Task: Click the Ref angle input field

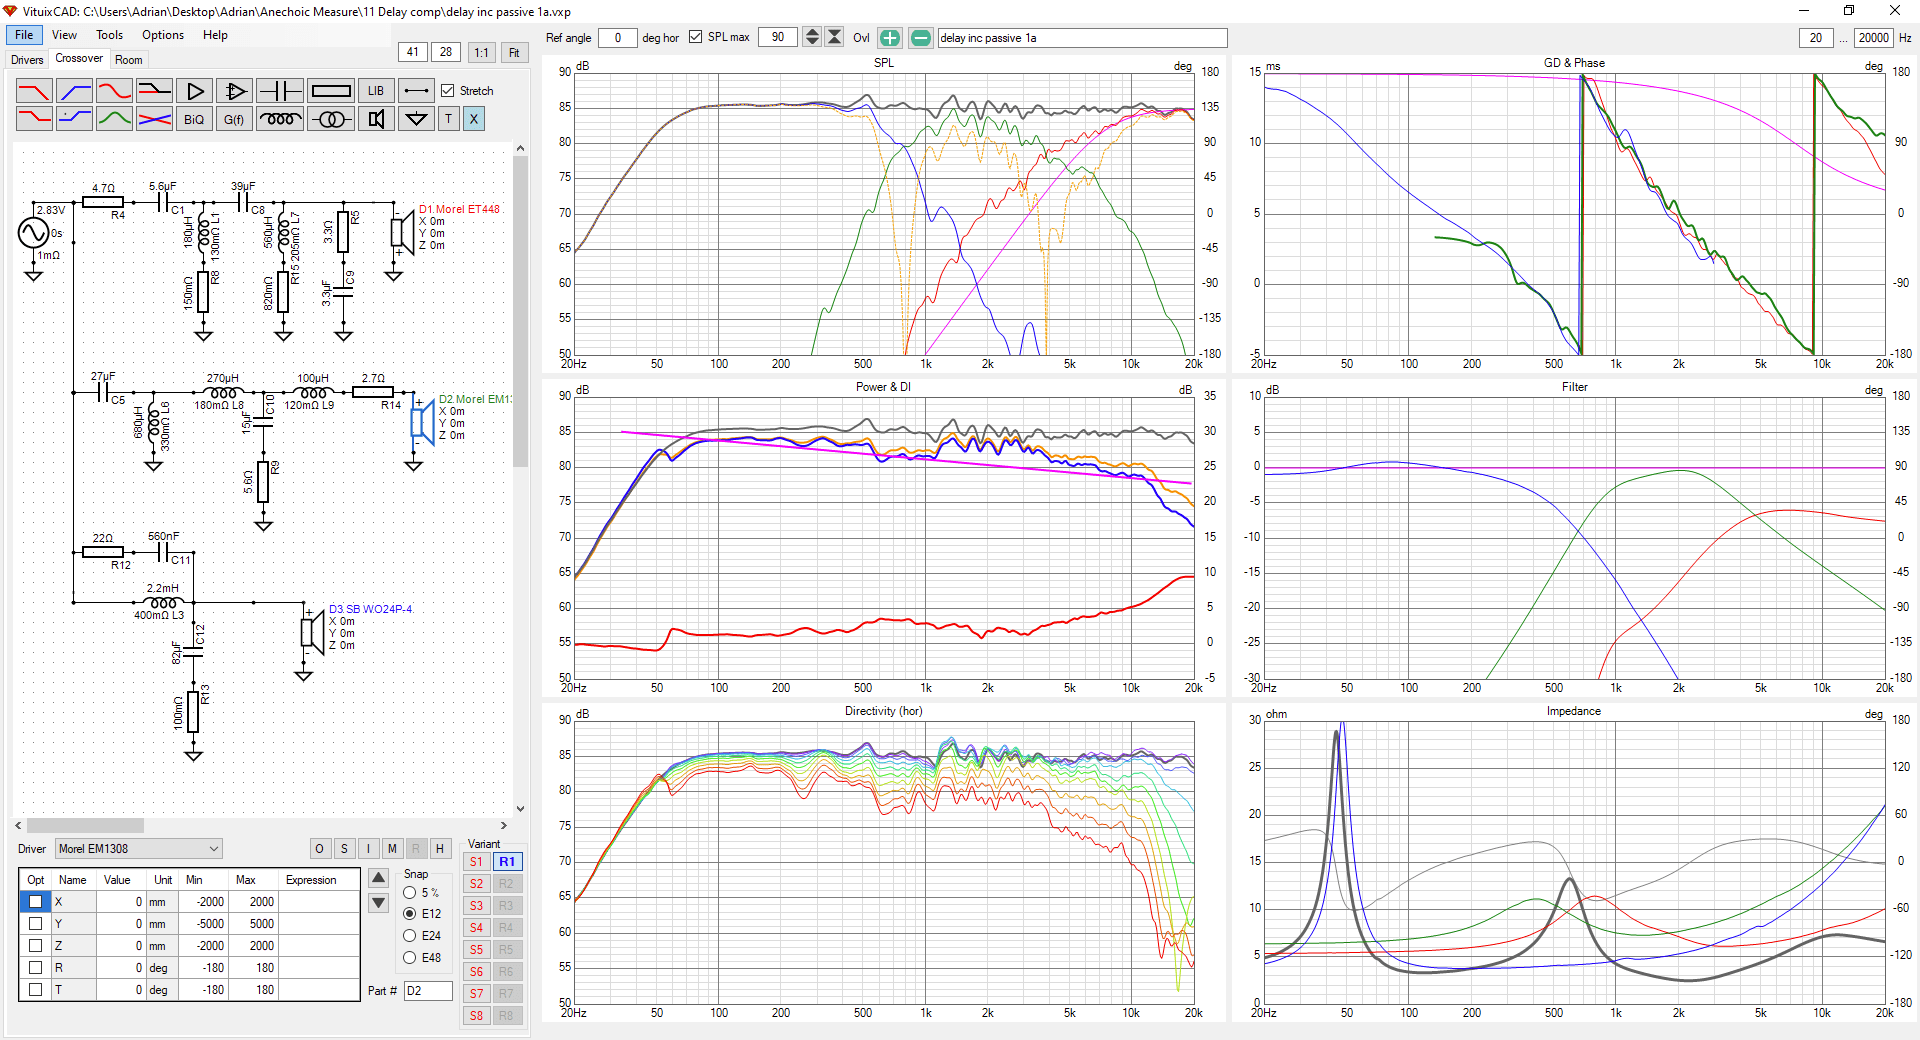Action: [x=617, y=38]
